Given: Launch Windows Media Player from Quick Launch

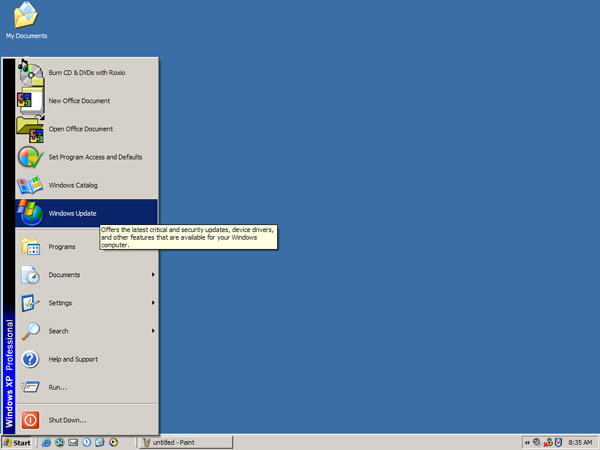Looking at the screenshot, I should click(x=113, y=443).
